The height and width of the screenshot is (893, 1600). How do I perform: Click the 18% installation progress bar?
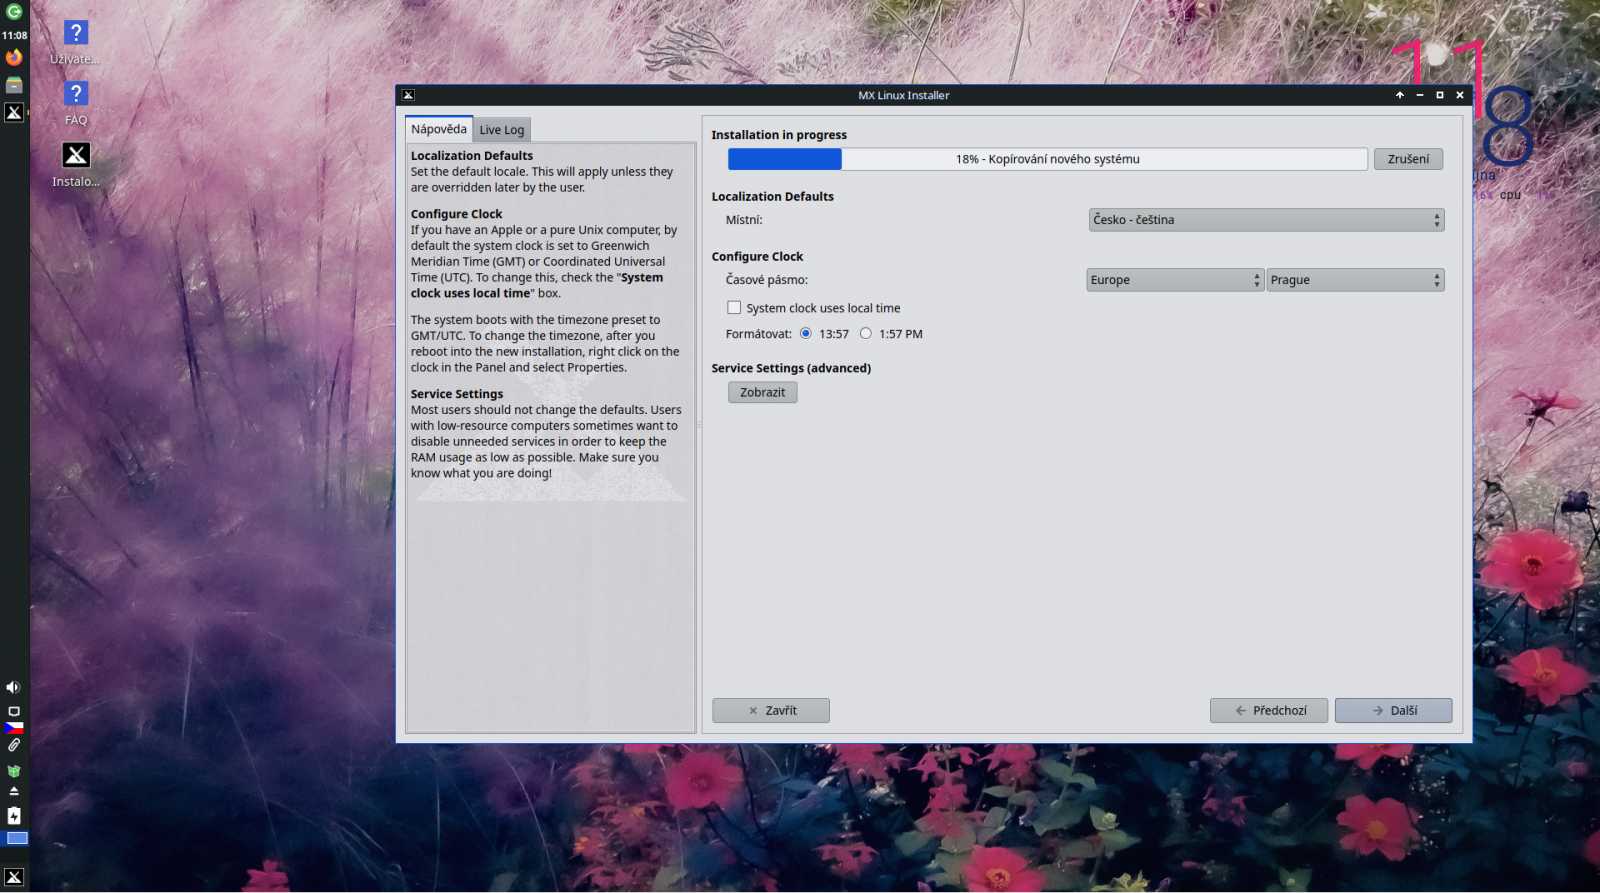(1048, 159)
